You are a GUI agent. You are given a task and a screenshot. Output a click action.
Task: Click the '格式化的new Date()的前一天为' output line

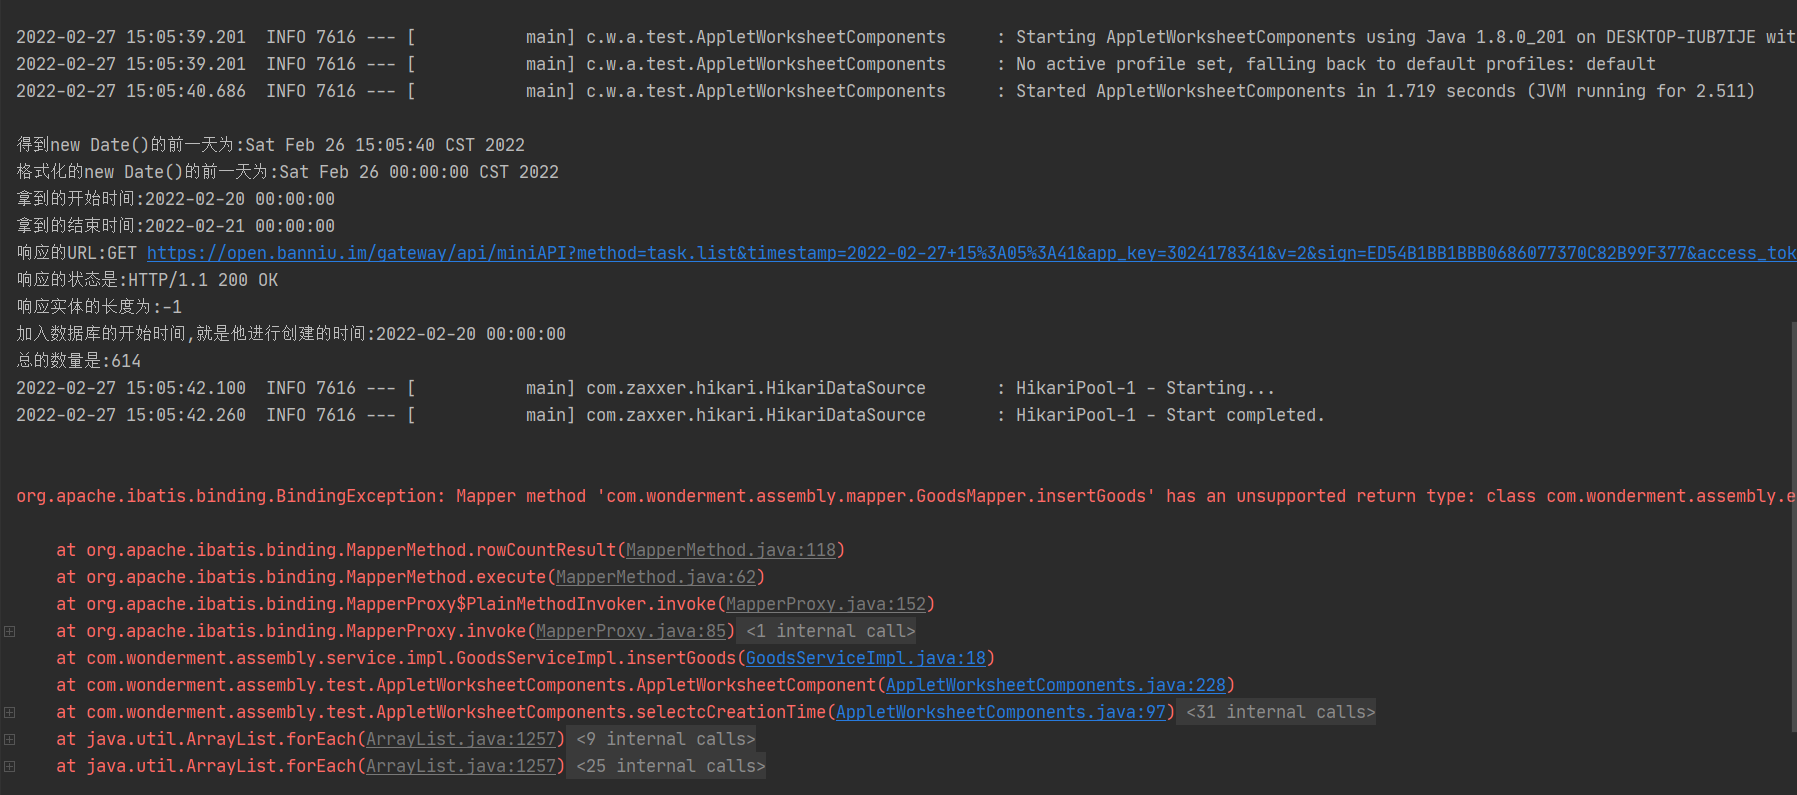[287, 172]
